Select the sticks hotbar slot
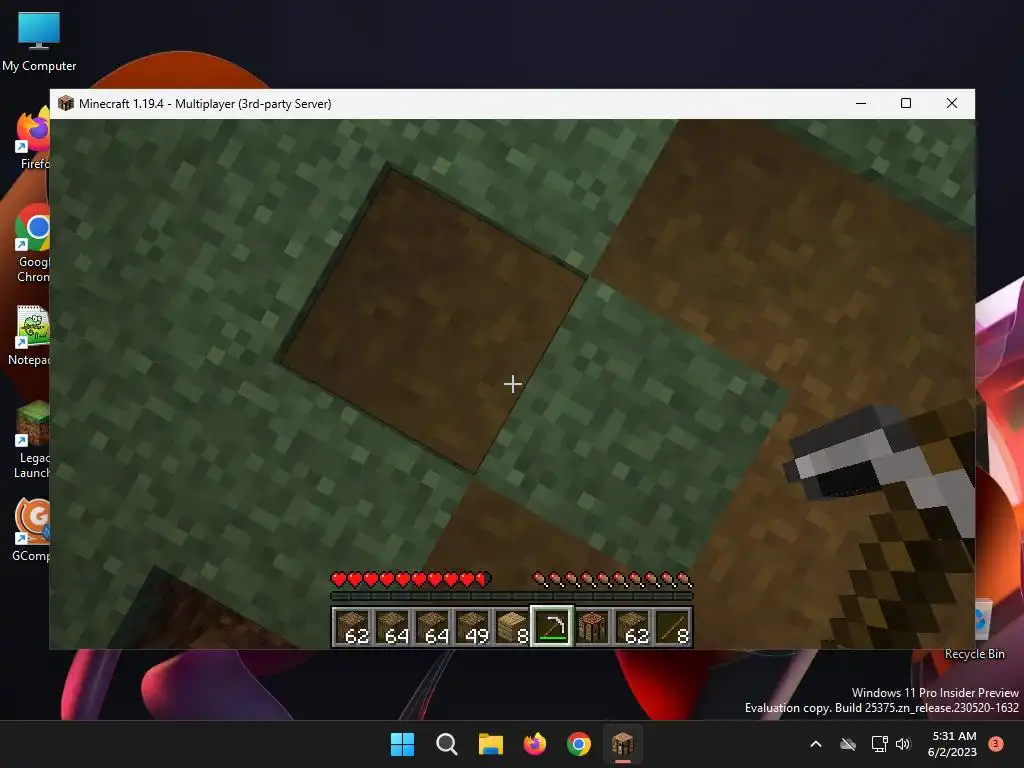1024x768 pixels. pyautogui.click(x=673, y=627)
